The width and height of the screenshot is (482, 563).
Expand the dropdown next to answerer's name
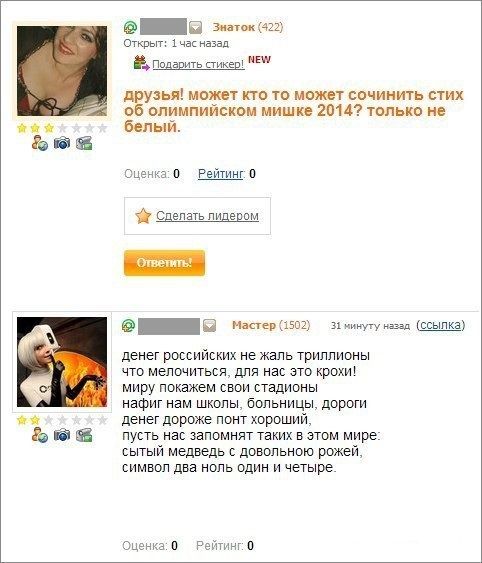pyautogui.click(x=209, y=326)
